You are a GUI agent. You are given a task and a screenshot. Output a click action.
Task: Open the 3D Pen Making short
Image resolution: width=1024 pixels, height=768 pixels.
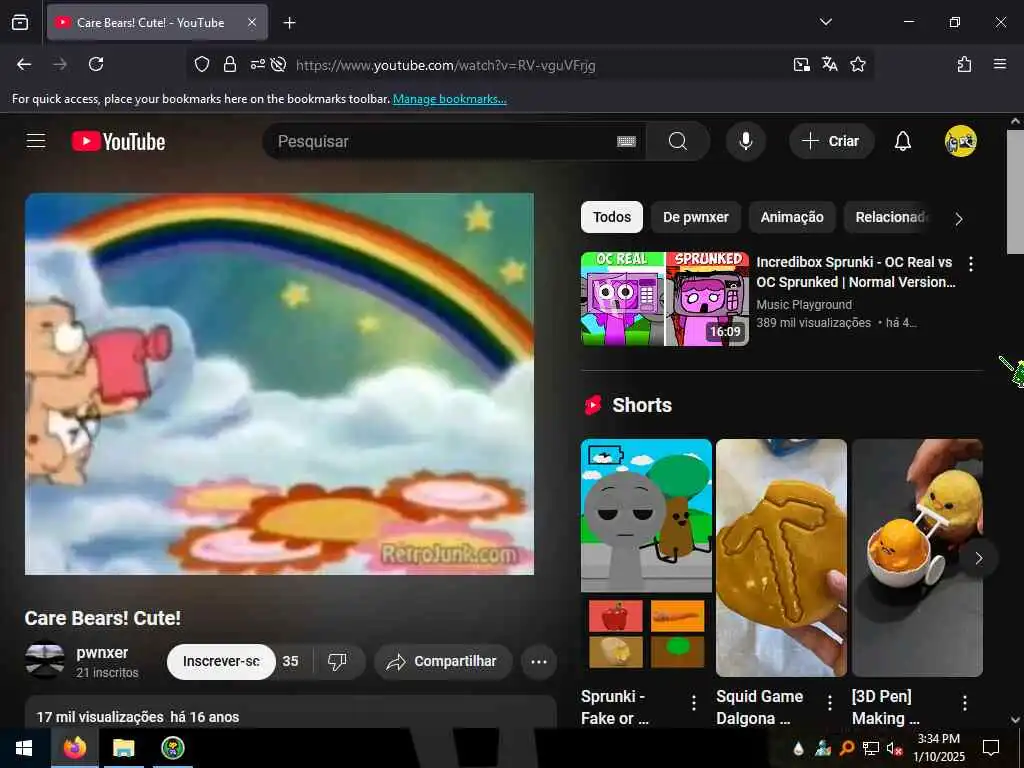click(x=917, y=558)
